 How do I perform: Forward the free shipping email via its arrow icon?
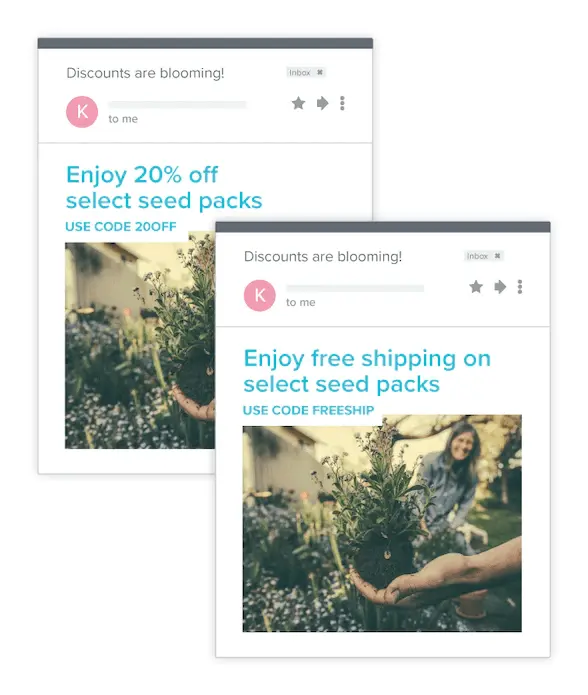(x=500, y=287)
